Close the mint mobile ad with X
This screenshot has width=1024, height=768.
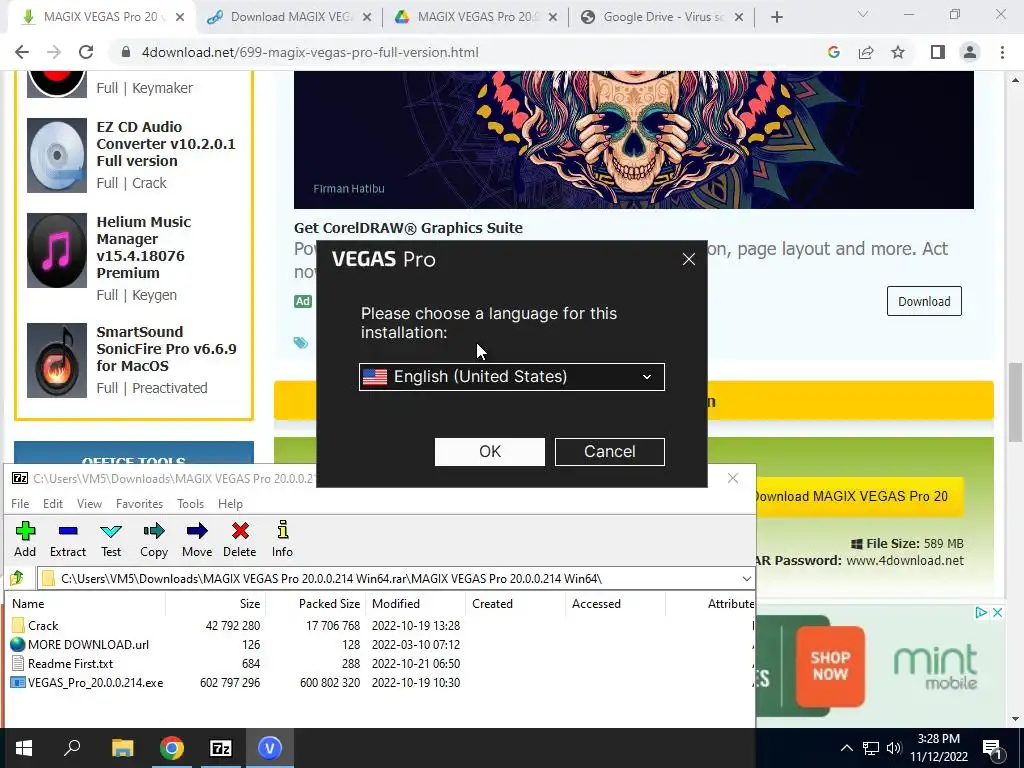pos(997,613)
